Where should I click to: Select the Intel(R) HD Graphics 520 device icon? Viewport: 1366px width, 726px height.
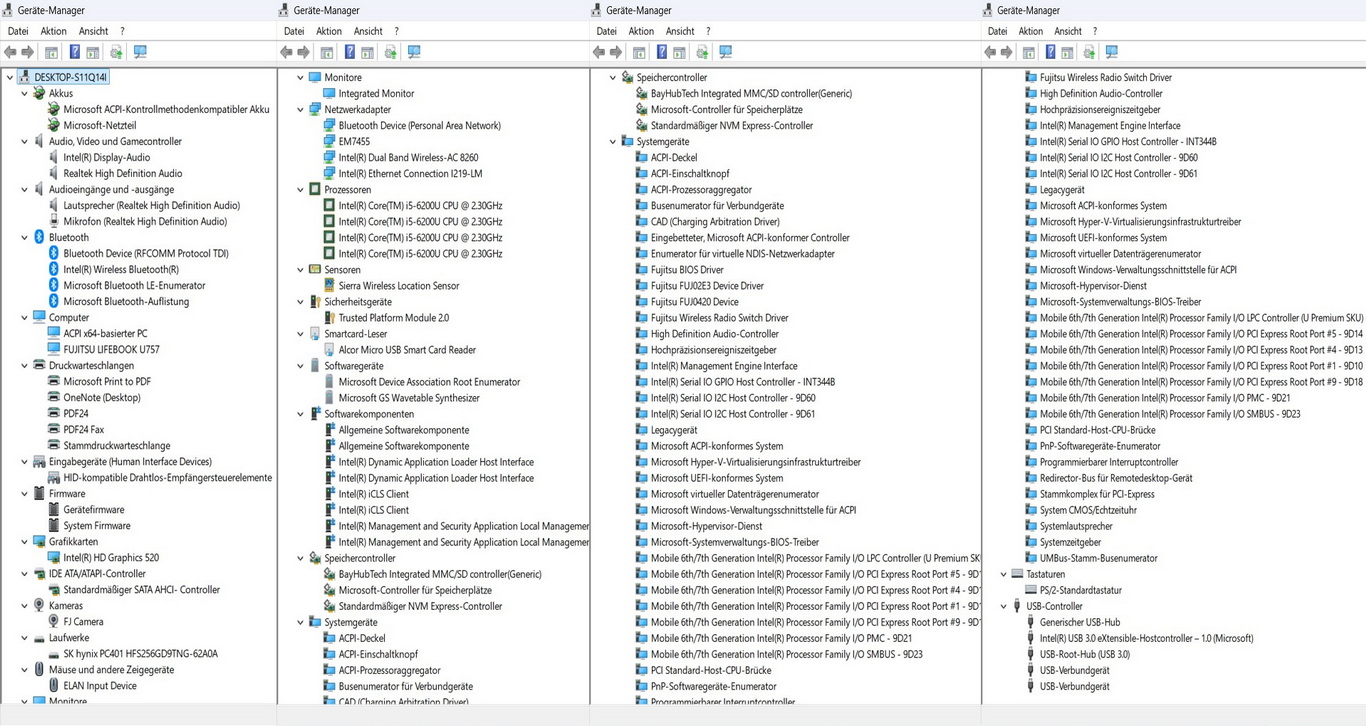click(x=54, y=558)
